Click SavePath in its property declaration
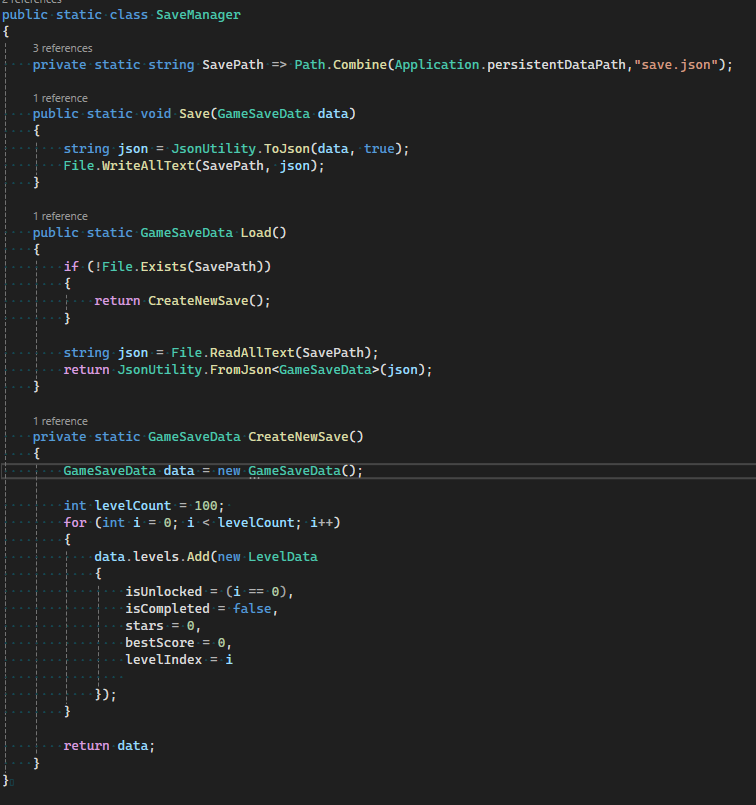The height and width of the screenshot is (805, 756). point(232,65)
